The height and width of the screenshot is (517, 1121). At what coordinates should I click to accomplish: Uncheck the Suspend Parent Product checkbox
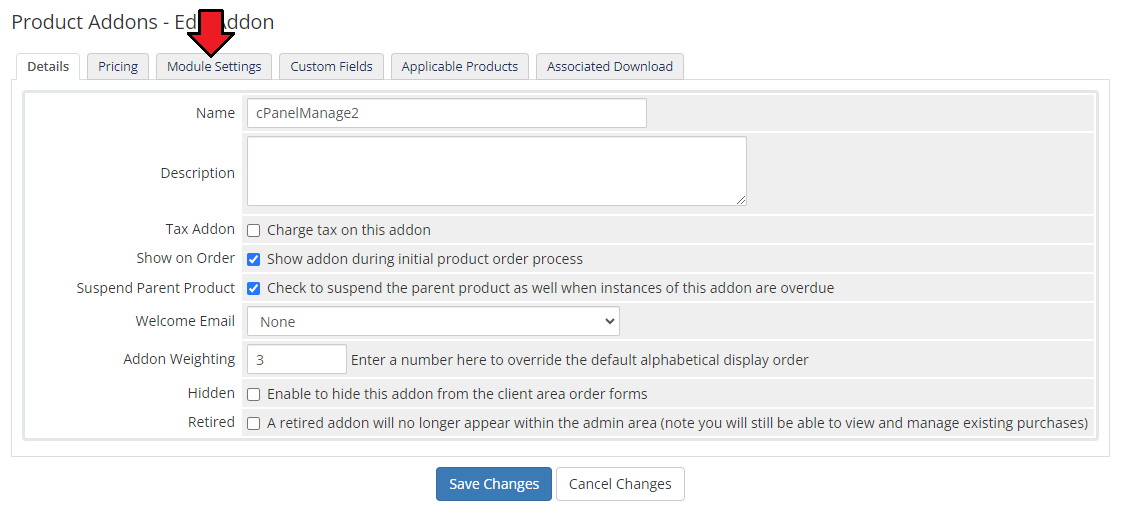point(253,288)
